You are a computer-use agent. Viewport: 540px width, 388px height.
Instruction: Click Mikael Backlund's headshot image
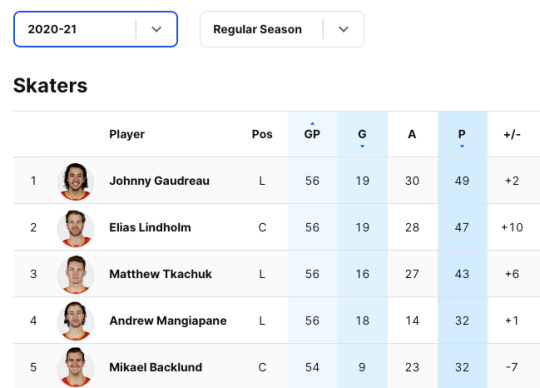[75, 367]
